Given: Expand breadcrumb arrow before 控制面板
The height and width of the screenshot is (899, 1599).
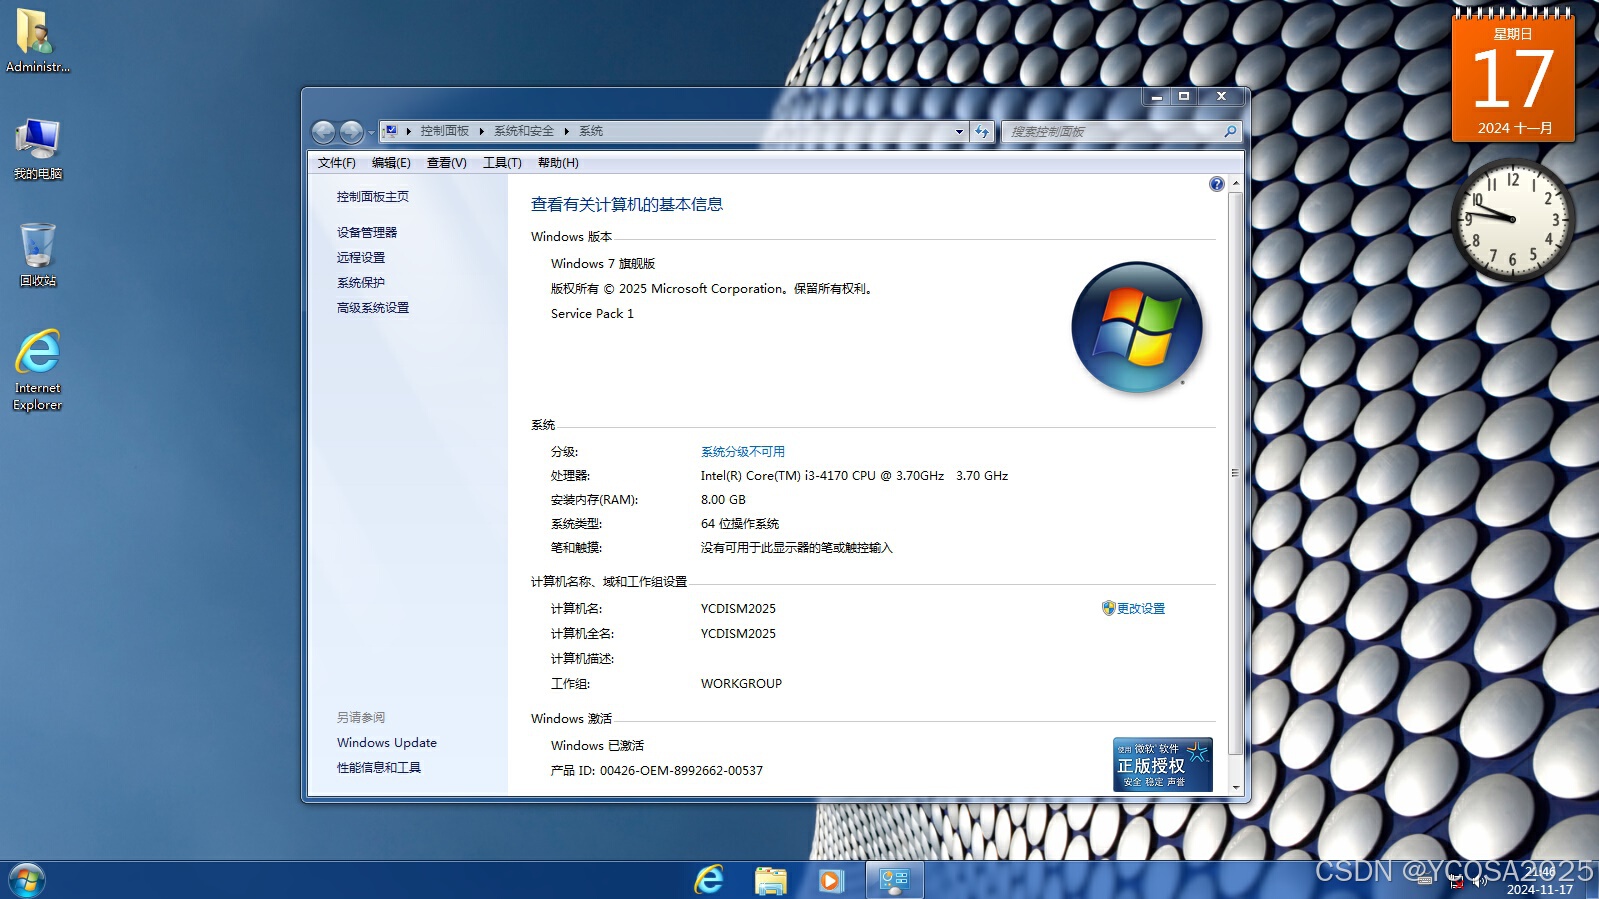Looking at the screenshot, I should coord(409,131).
